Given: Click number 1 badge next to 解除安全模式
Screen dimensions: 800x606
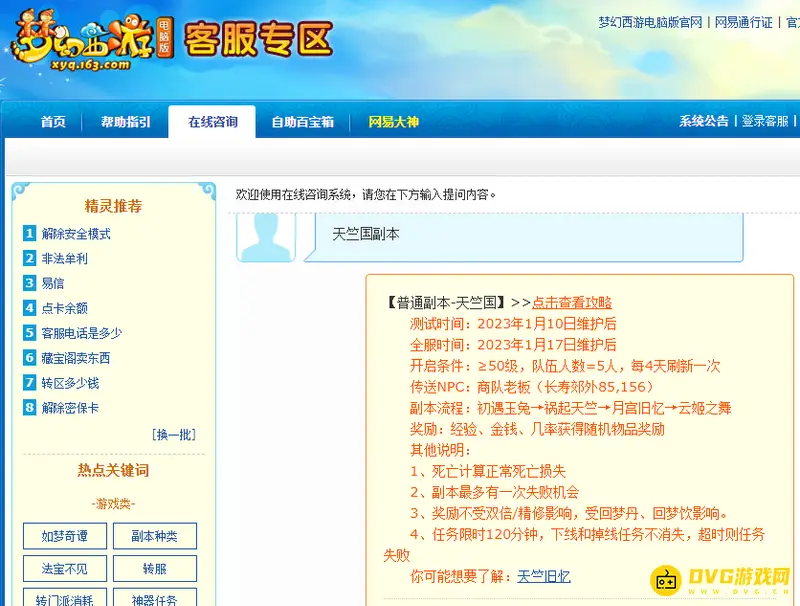Looking at the screenshot, I should tap(30, 234).
